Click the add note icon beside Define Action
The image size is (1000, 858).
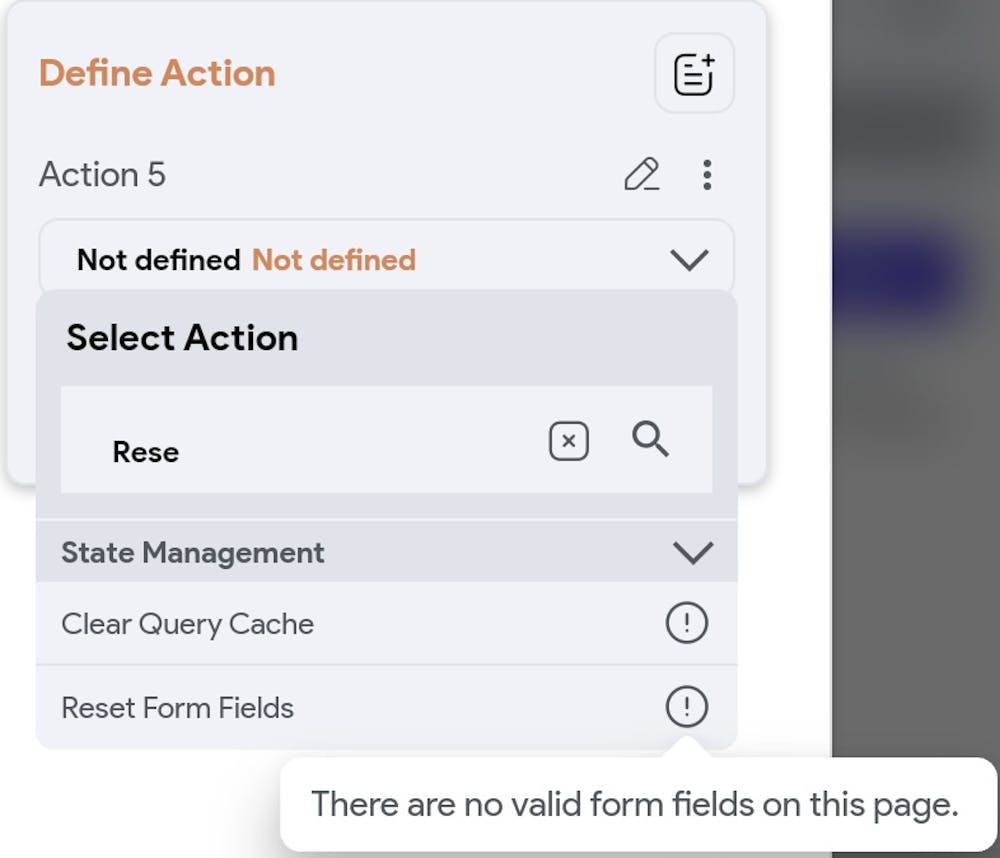[694, 74]
